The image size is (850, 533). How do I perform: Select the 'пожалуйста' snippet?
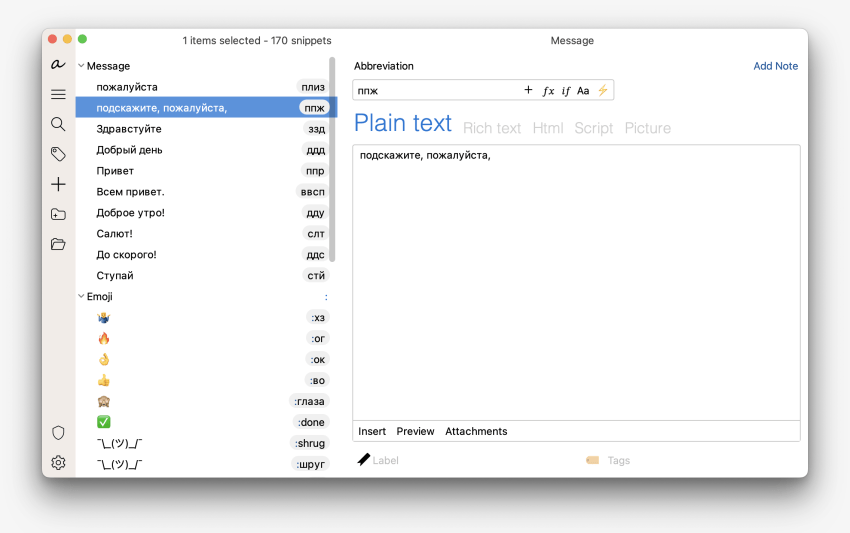tap(206, 87)
